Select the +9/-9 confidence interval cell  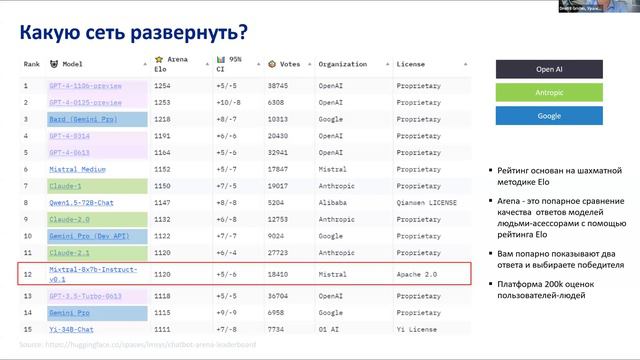pos(226,313)
